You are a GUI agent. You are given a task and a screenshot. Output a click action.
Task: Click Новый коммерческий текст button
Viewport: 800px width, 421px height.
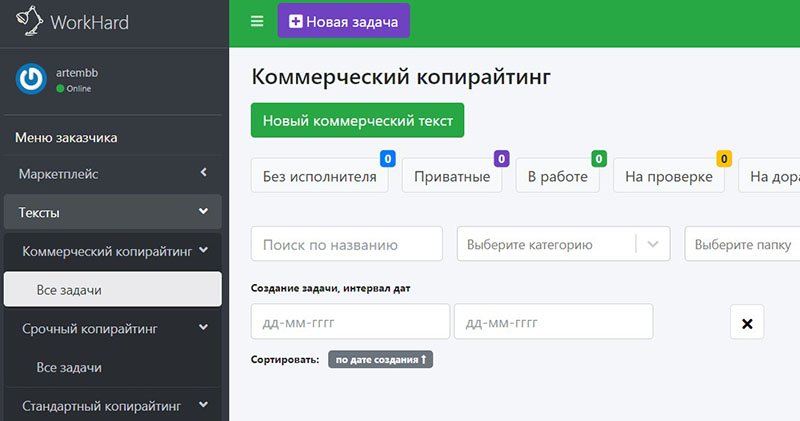pos(357,120)
